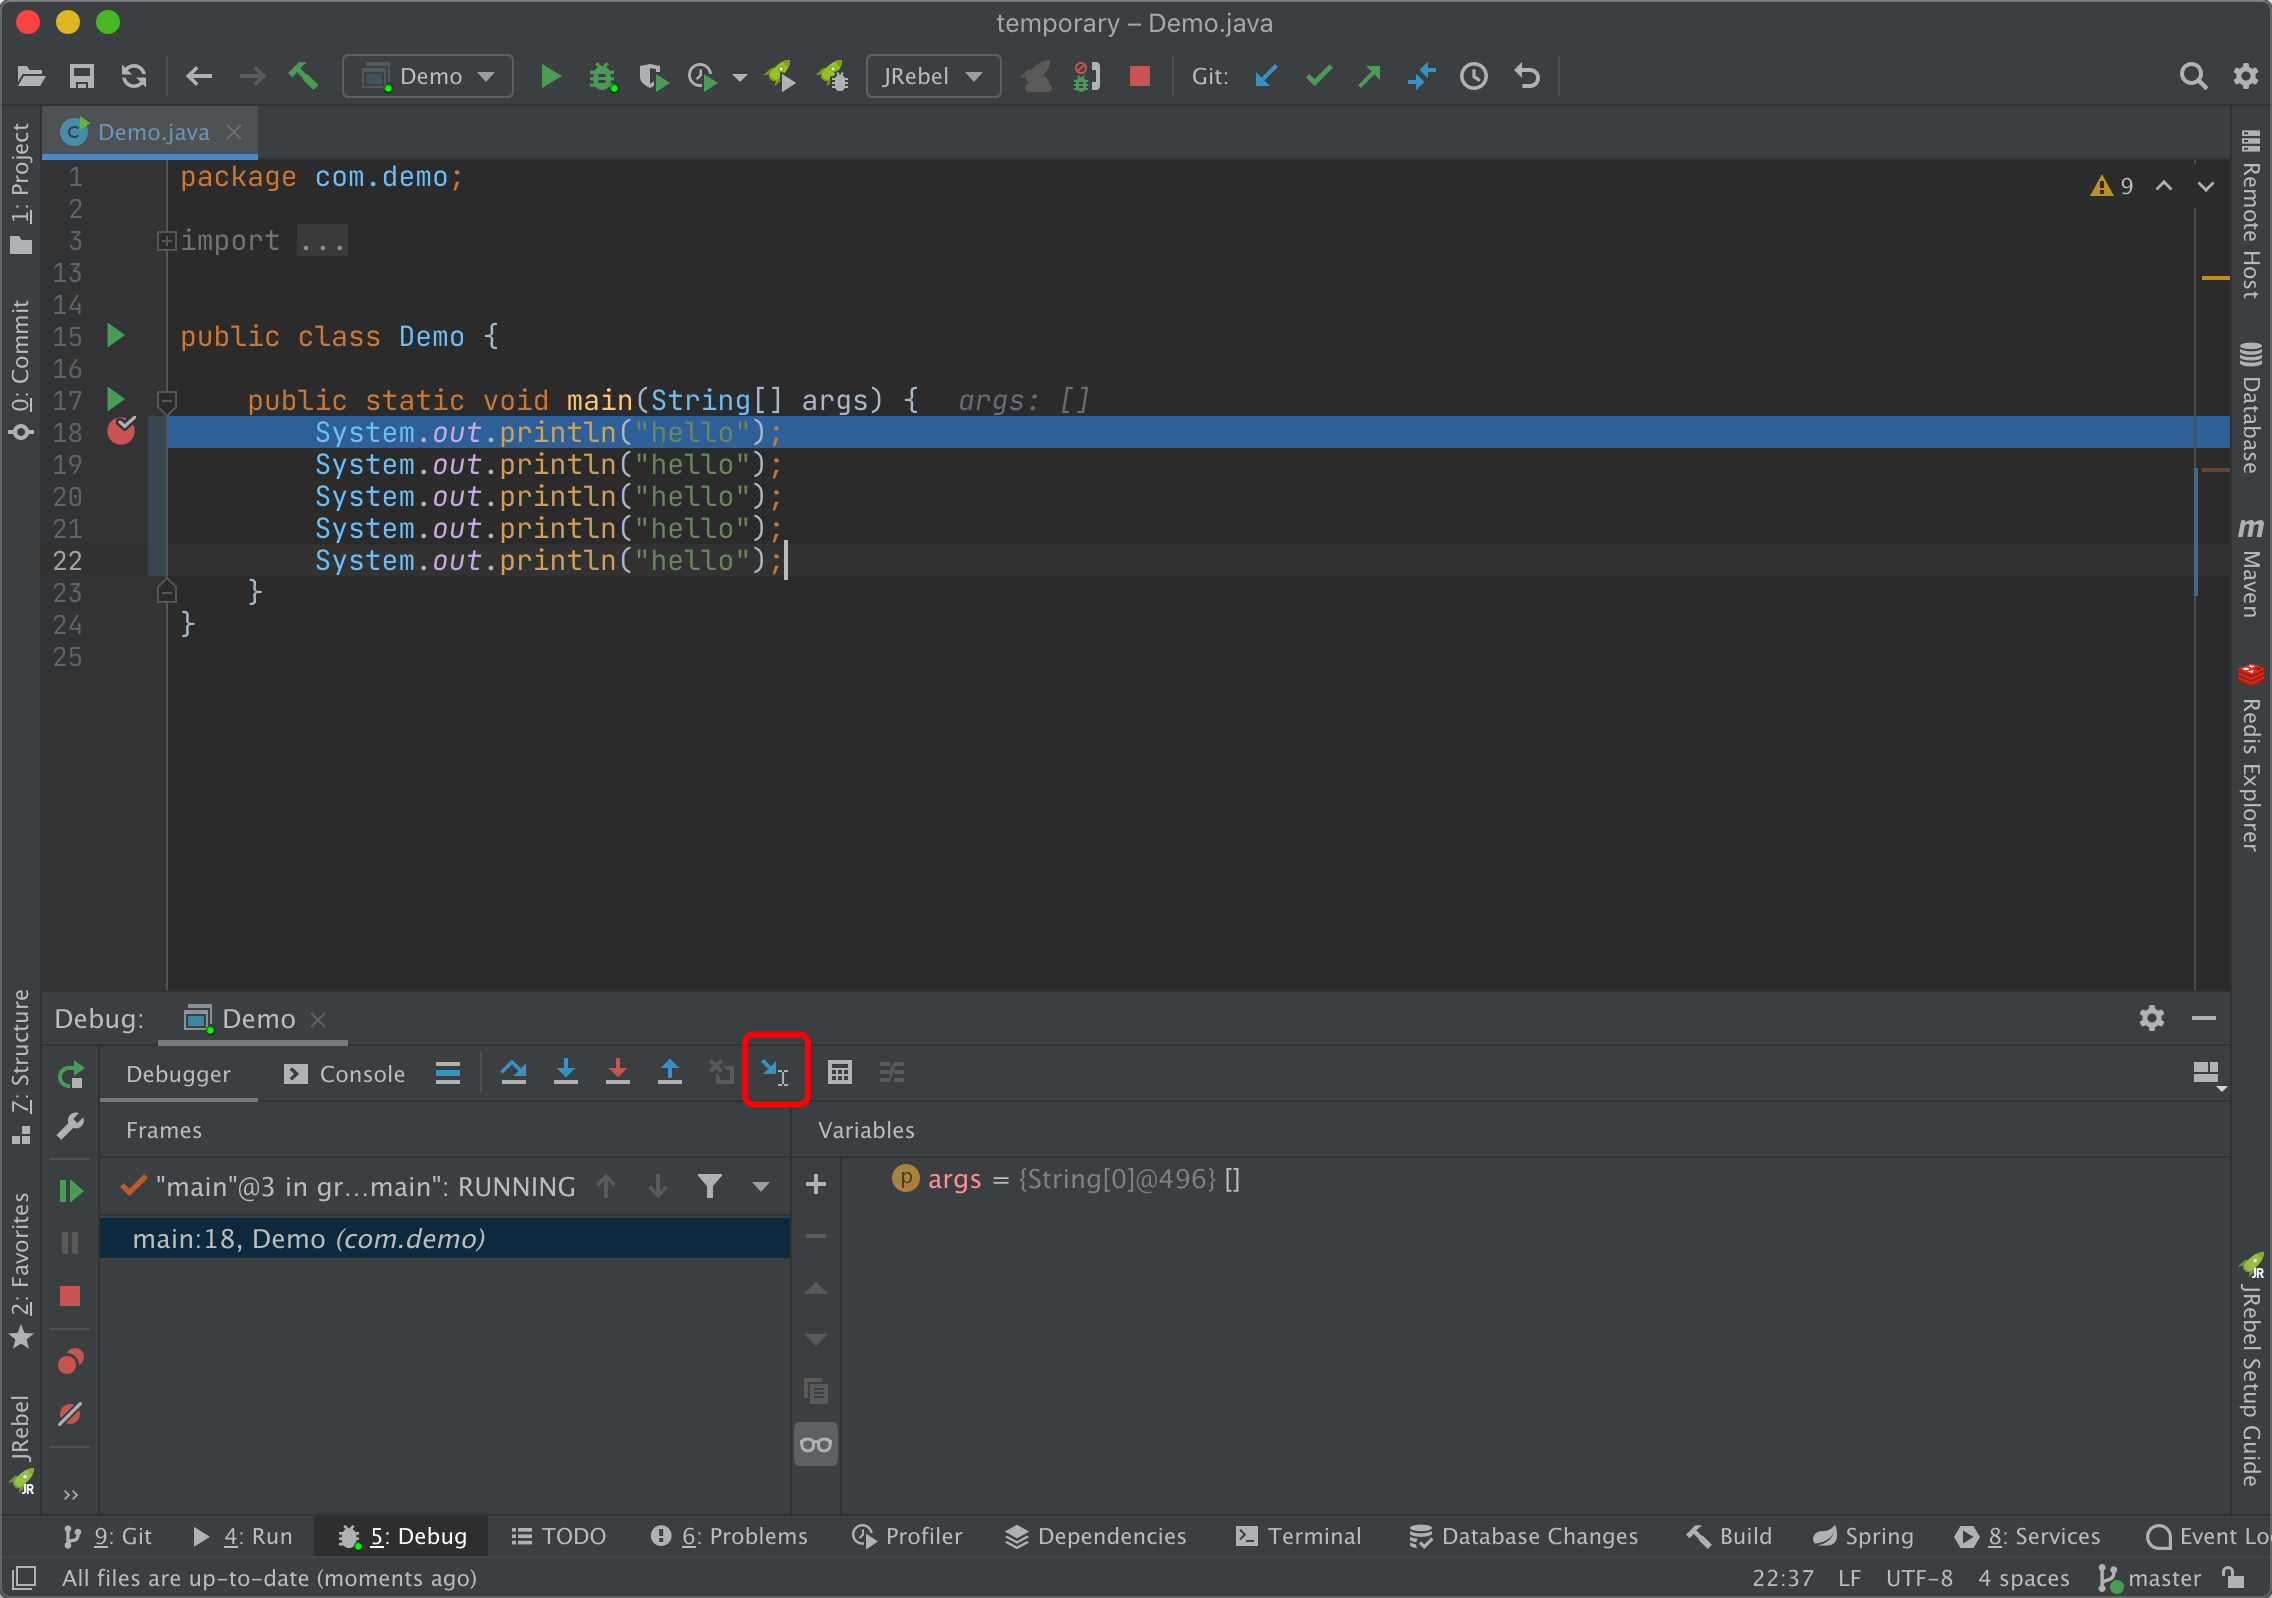Click debug panel settings gear icon
The image size is (2272, 1598).
[2152, 1018]
